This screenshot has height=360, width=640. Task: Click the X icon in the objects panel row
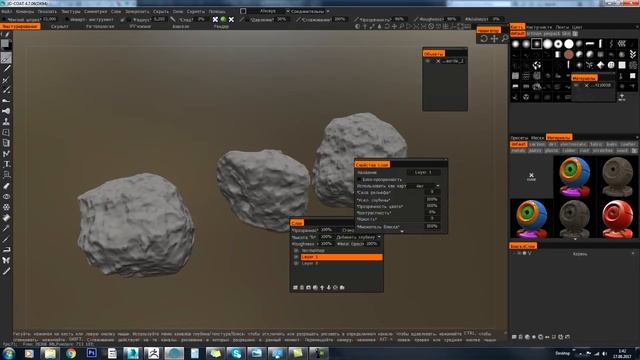coord(438,61)
